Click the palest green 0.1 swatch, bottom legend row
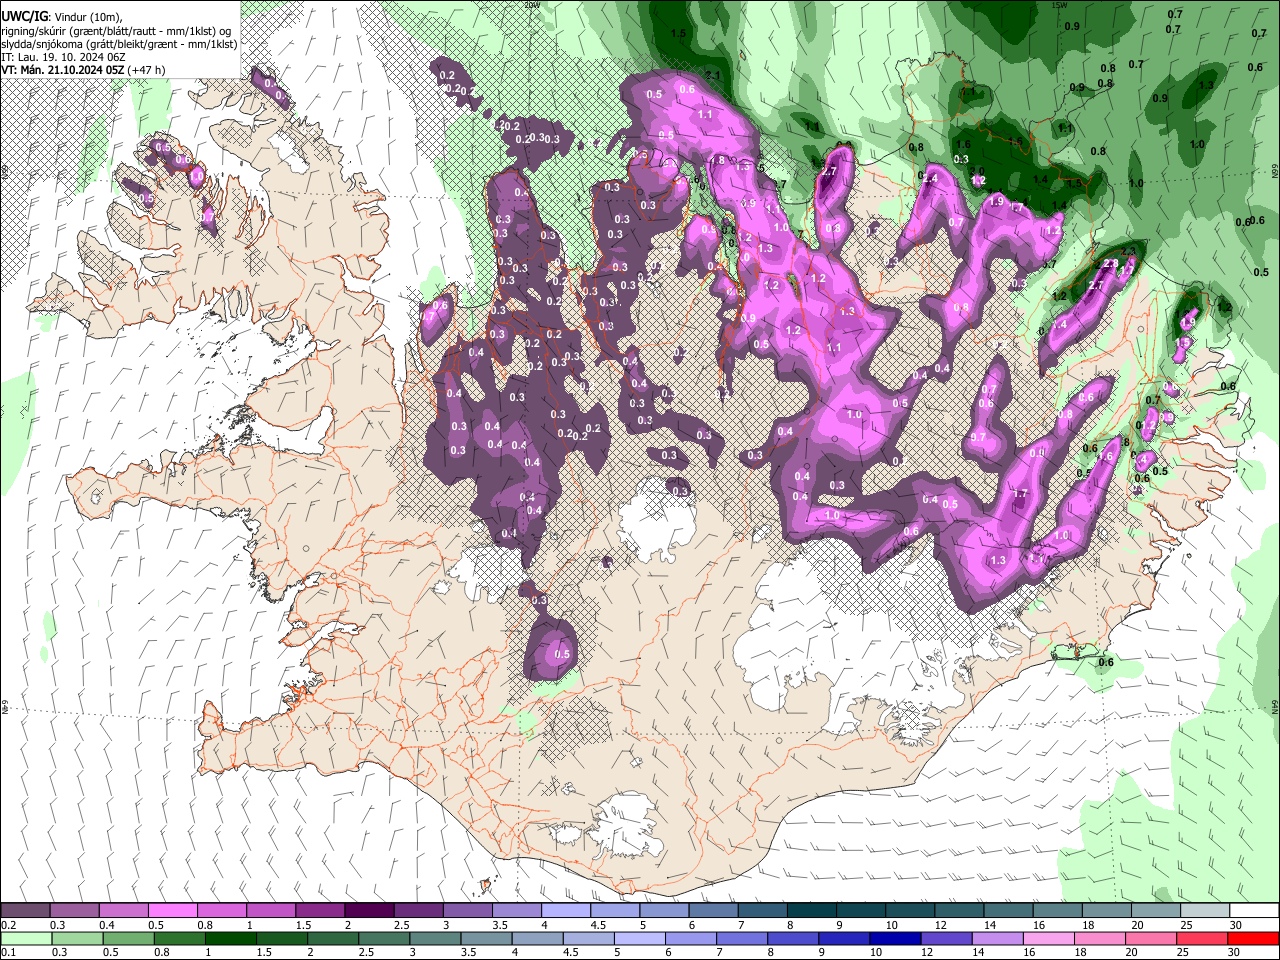The image size is (1280, 960). pos(25,938)
